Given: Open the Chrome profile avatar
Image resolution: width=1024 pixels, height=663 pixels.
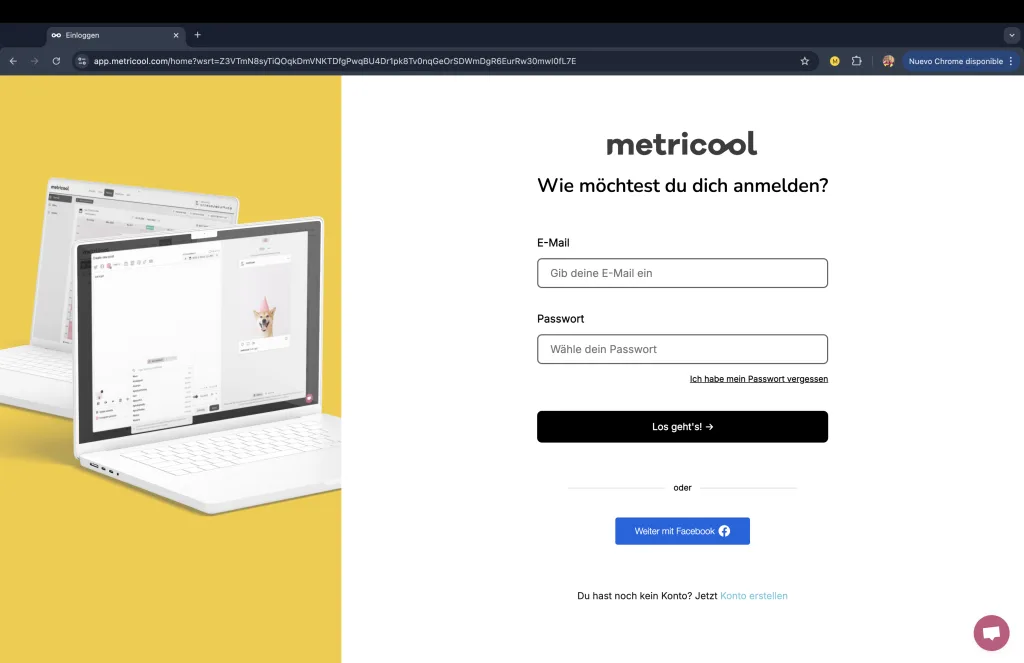Looking at the screenshot, I should [x=888, y=61].
